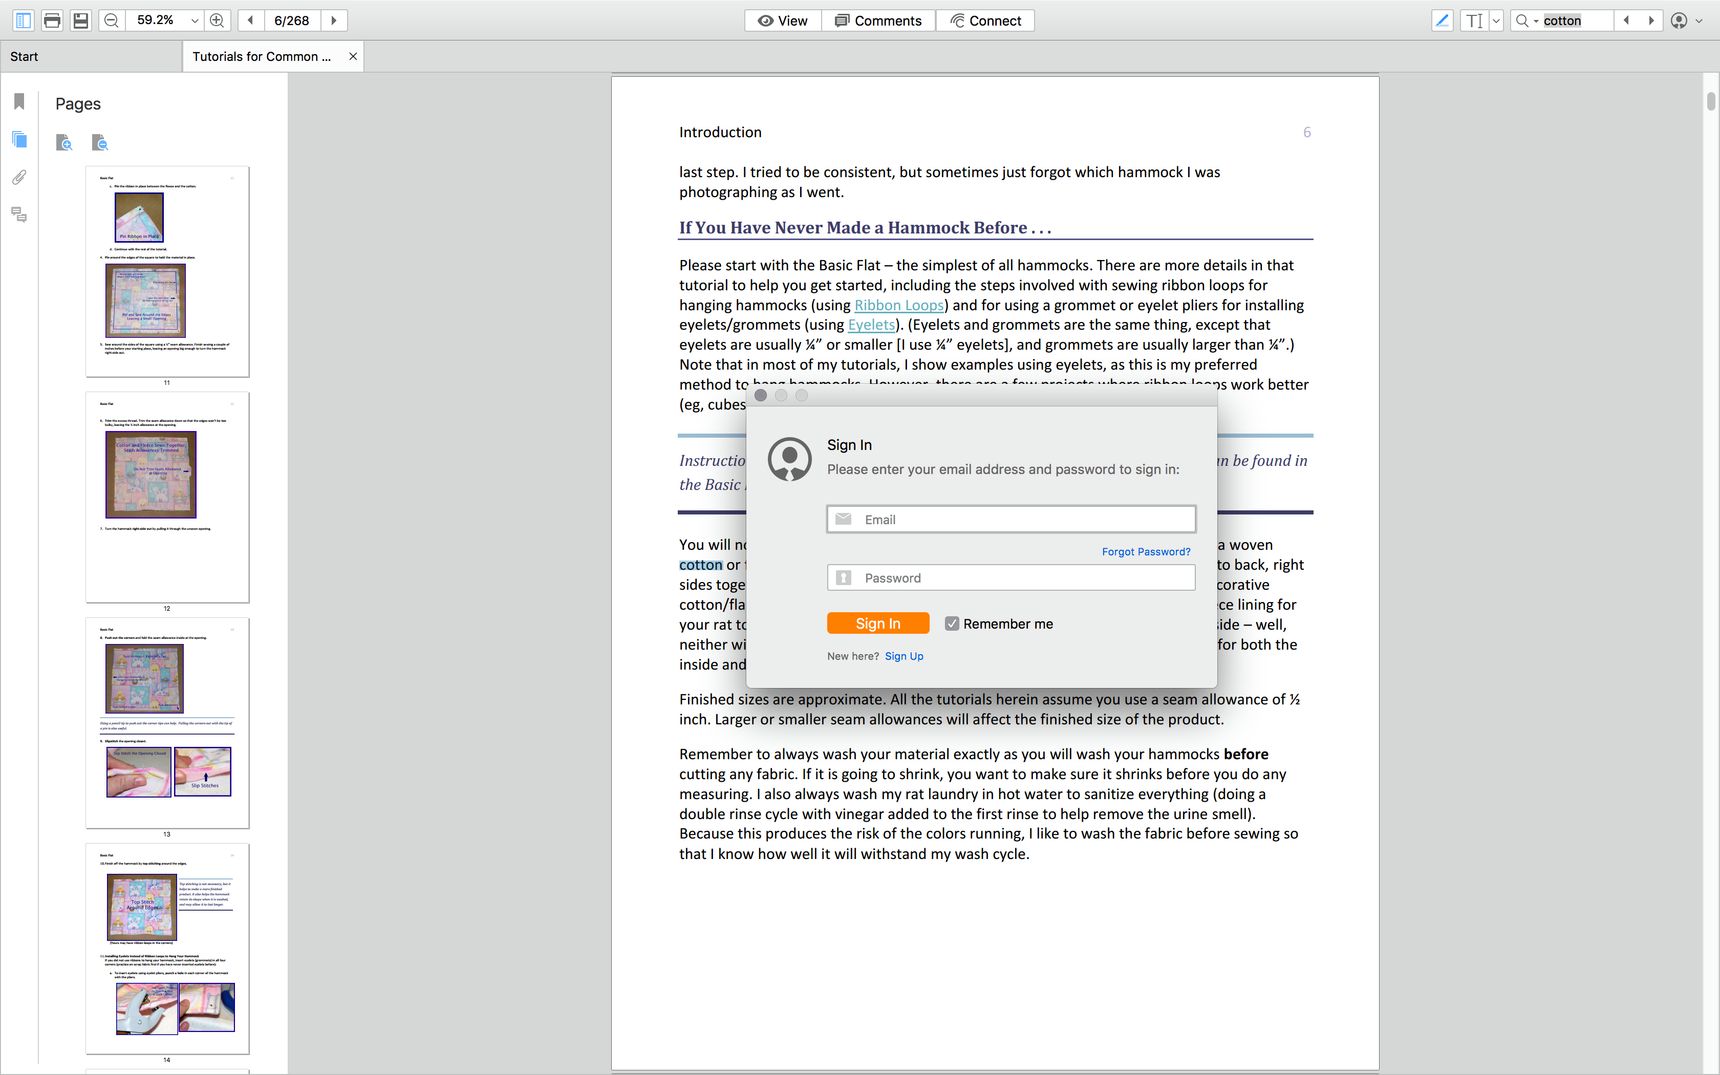Screen dimensions: 1720x1075
Task: Select the highlight pen tool
Action: [1442, 20]
